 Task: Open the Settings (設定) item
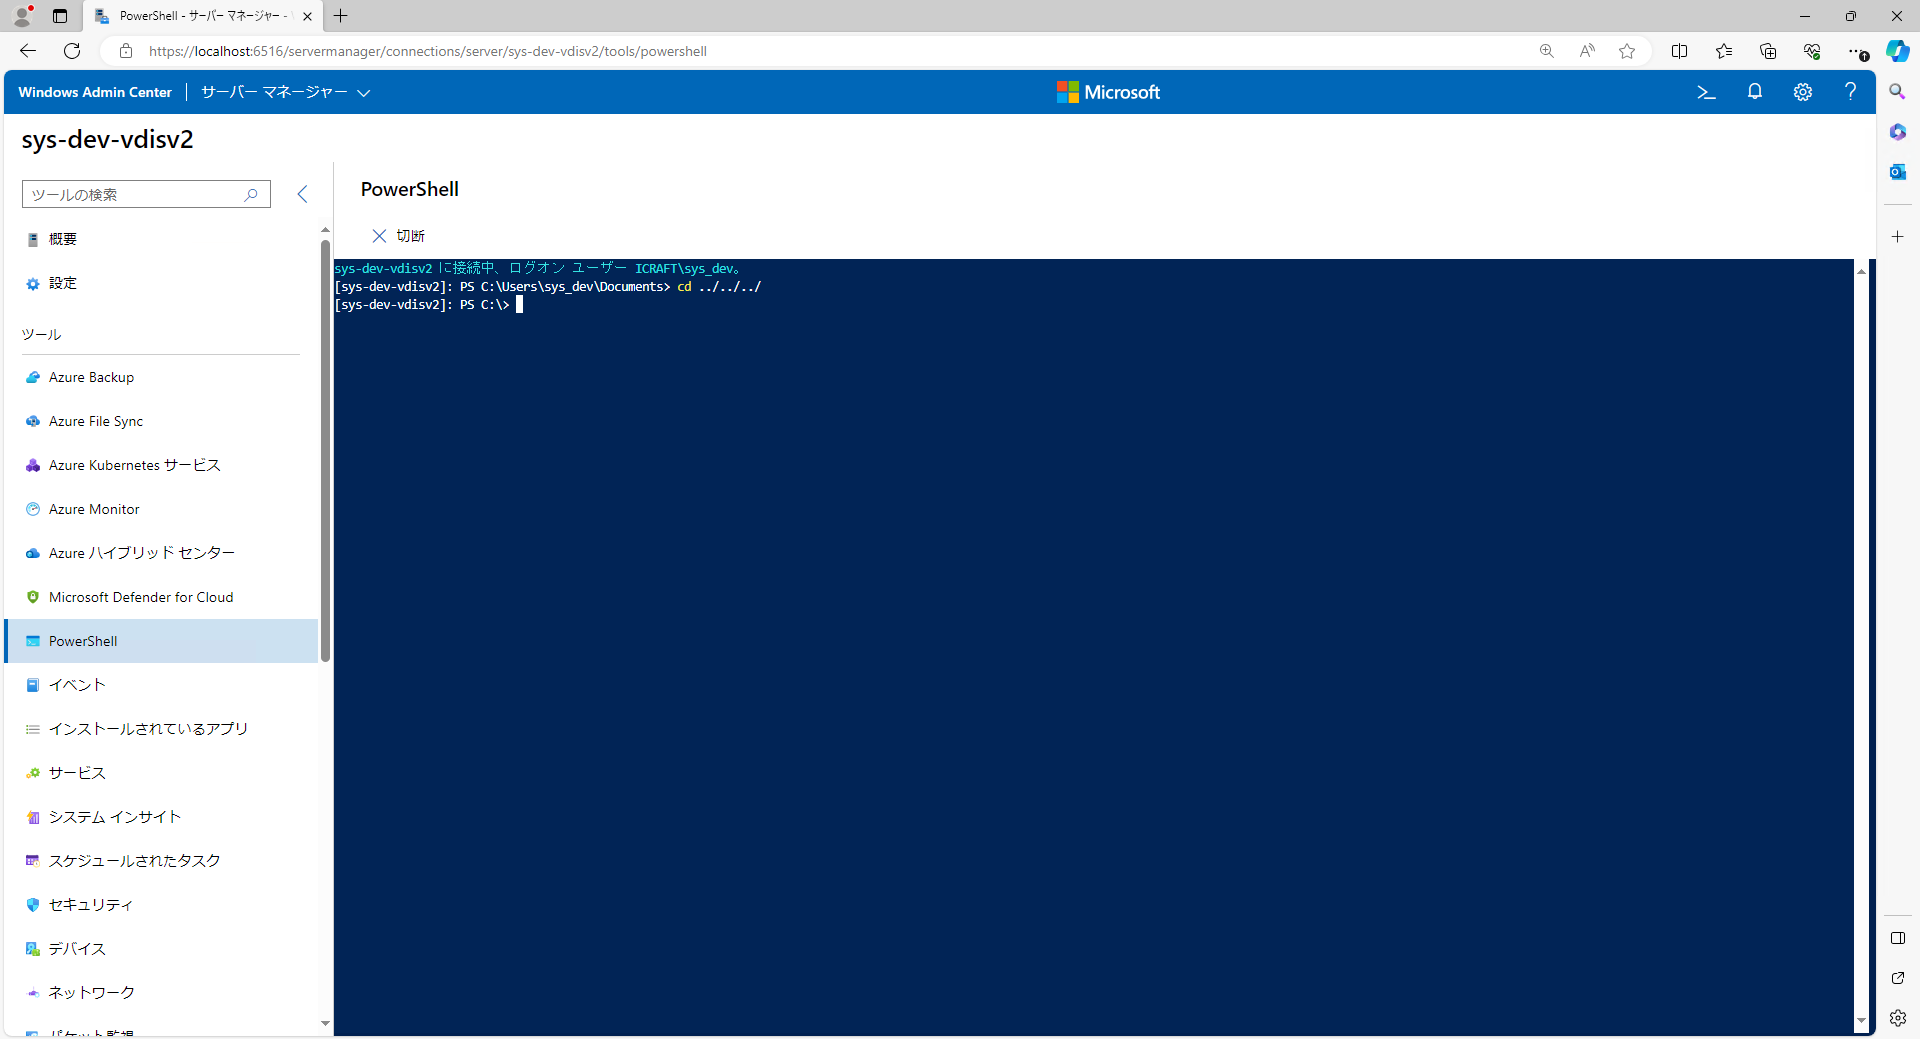(160, 283)
